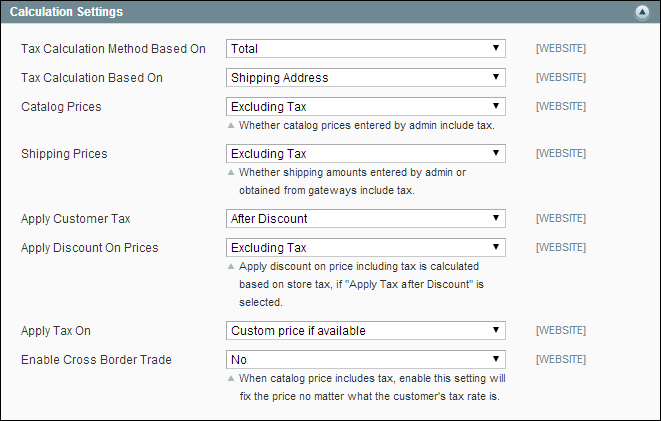Click WEBSITE scope label for Catalog Prices

click(x=561, y=106)
